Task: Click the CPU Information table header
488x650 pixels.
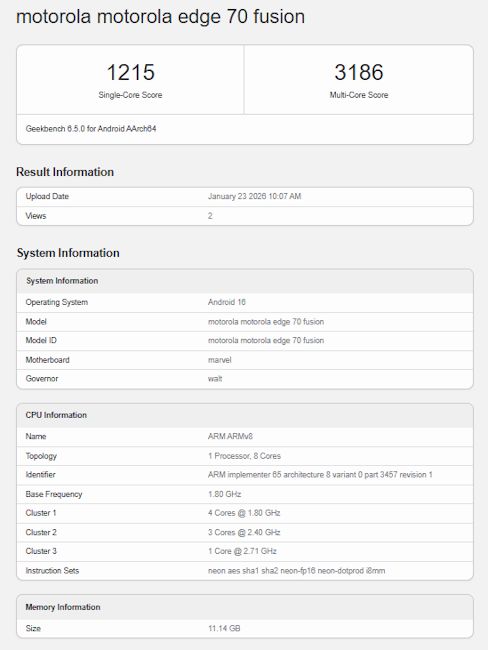Action: point(56,415)
